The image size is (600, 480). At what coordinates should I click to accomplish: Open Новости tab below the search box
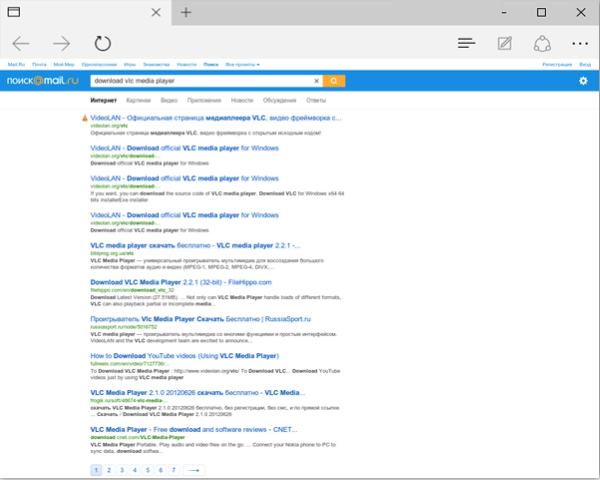tap(242, 100)
